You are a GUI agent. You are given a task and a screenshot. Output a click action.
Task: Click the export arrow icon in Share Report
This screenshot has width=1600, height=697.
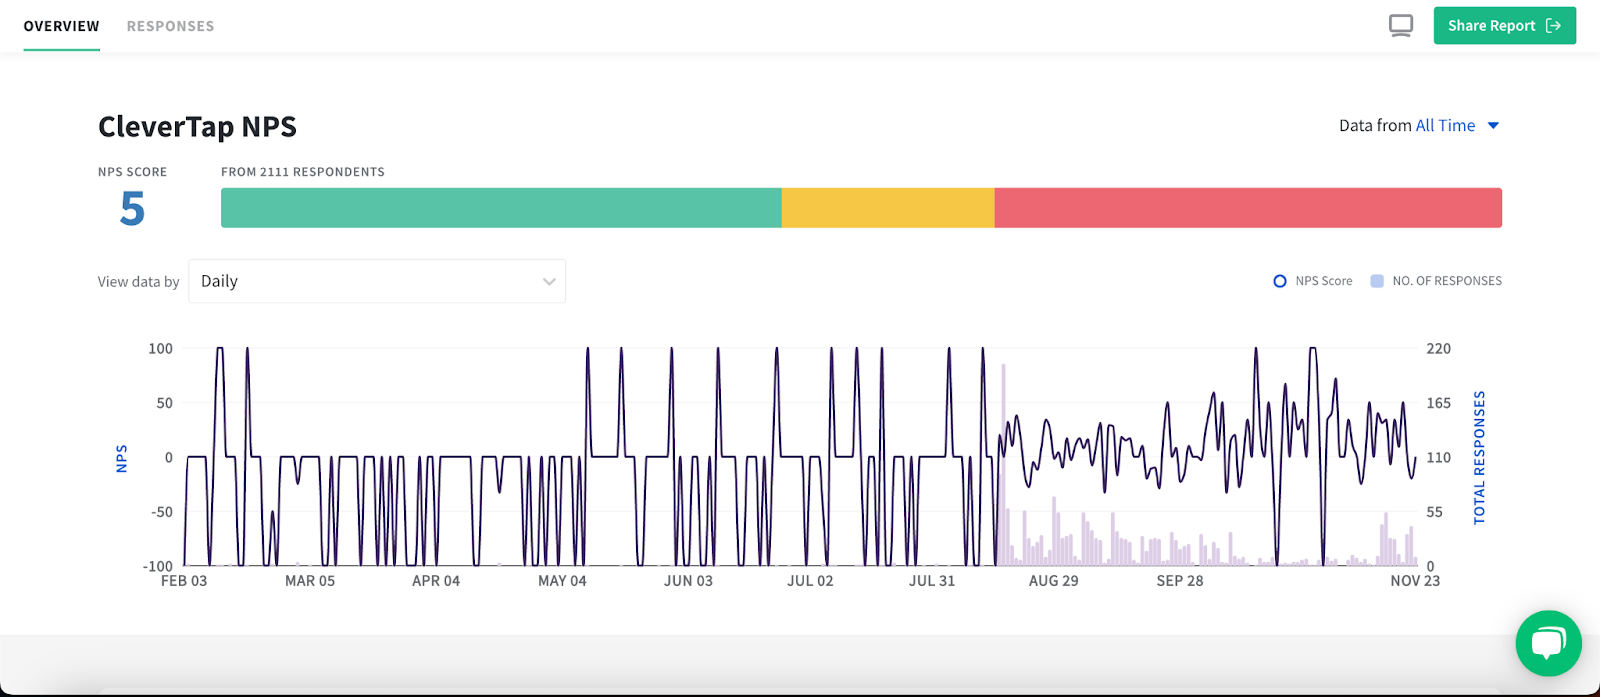coord(1553,26)
